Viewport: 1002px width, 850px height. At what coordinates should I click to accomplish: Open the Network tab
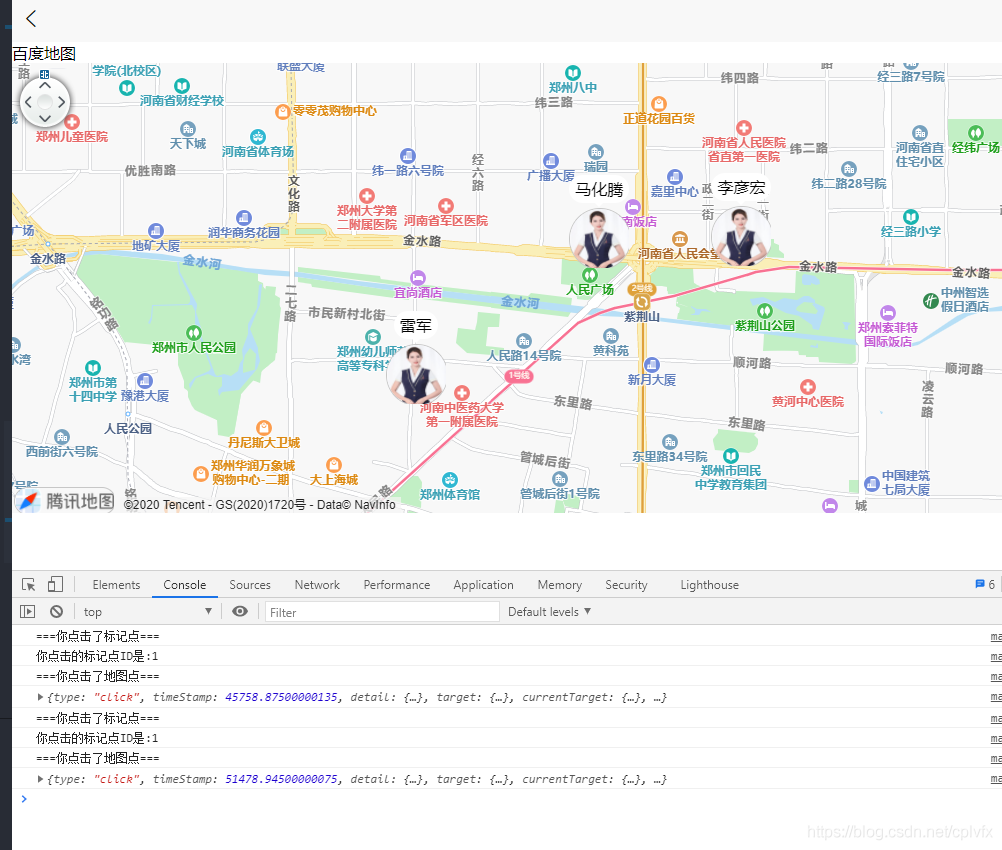pos(317,585)
